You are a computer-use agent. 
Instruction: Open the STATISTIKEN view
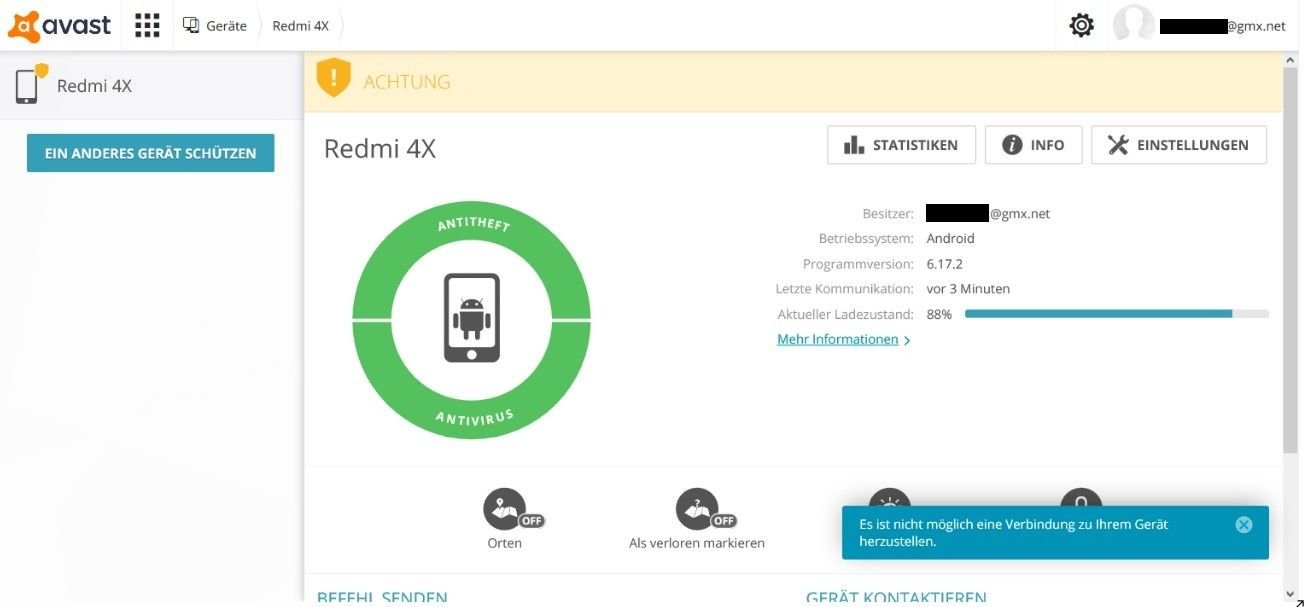pyautogui.click(x=900, y=145)
